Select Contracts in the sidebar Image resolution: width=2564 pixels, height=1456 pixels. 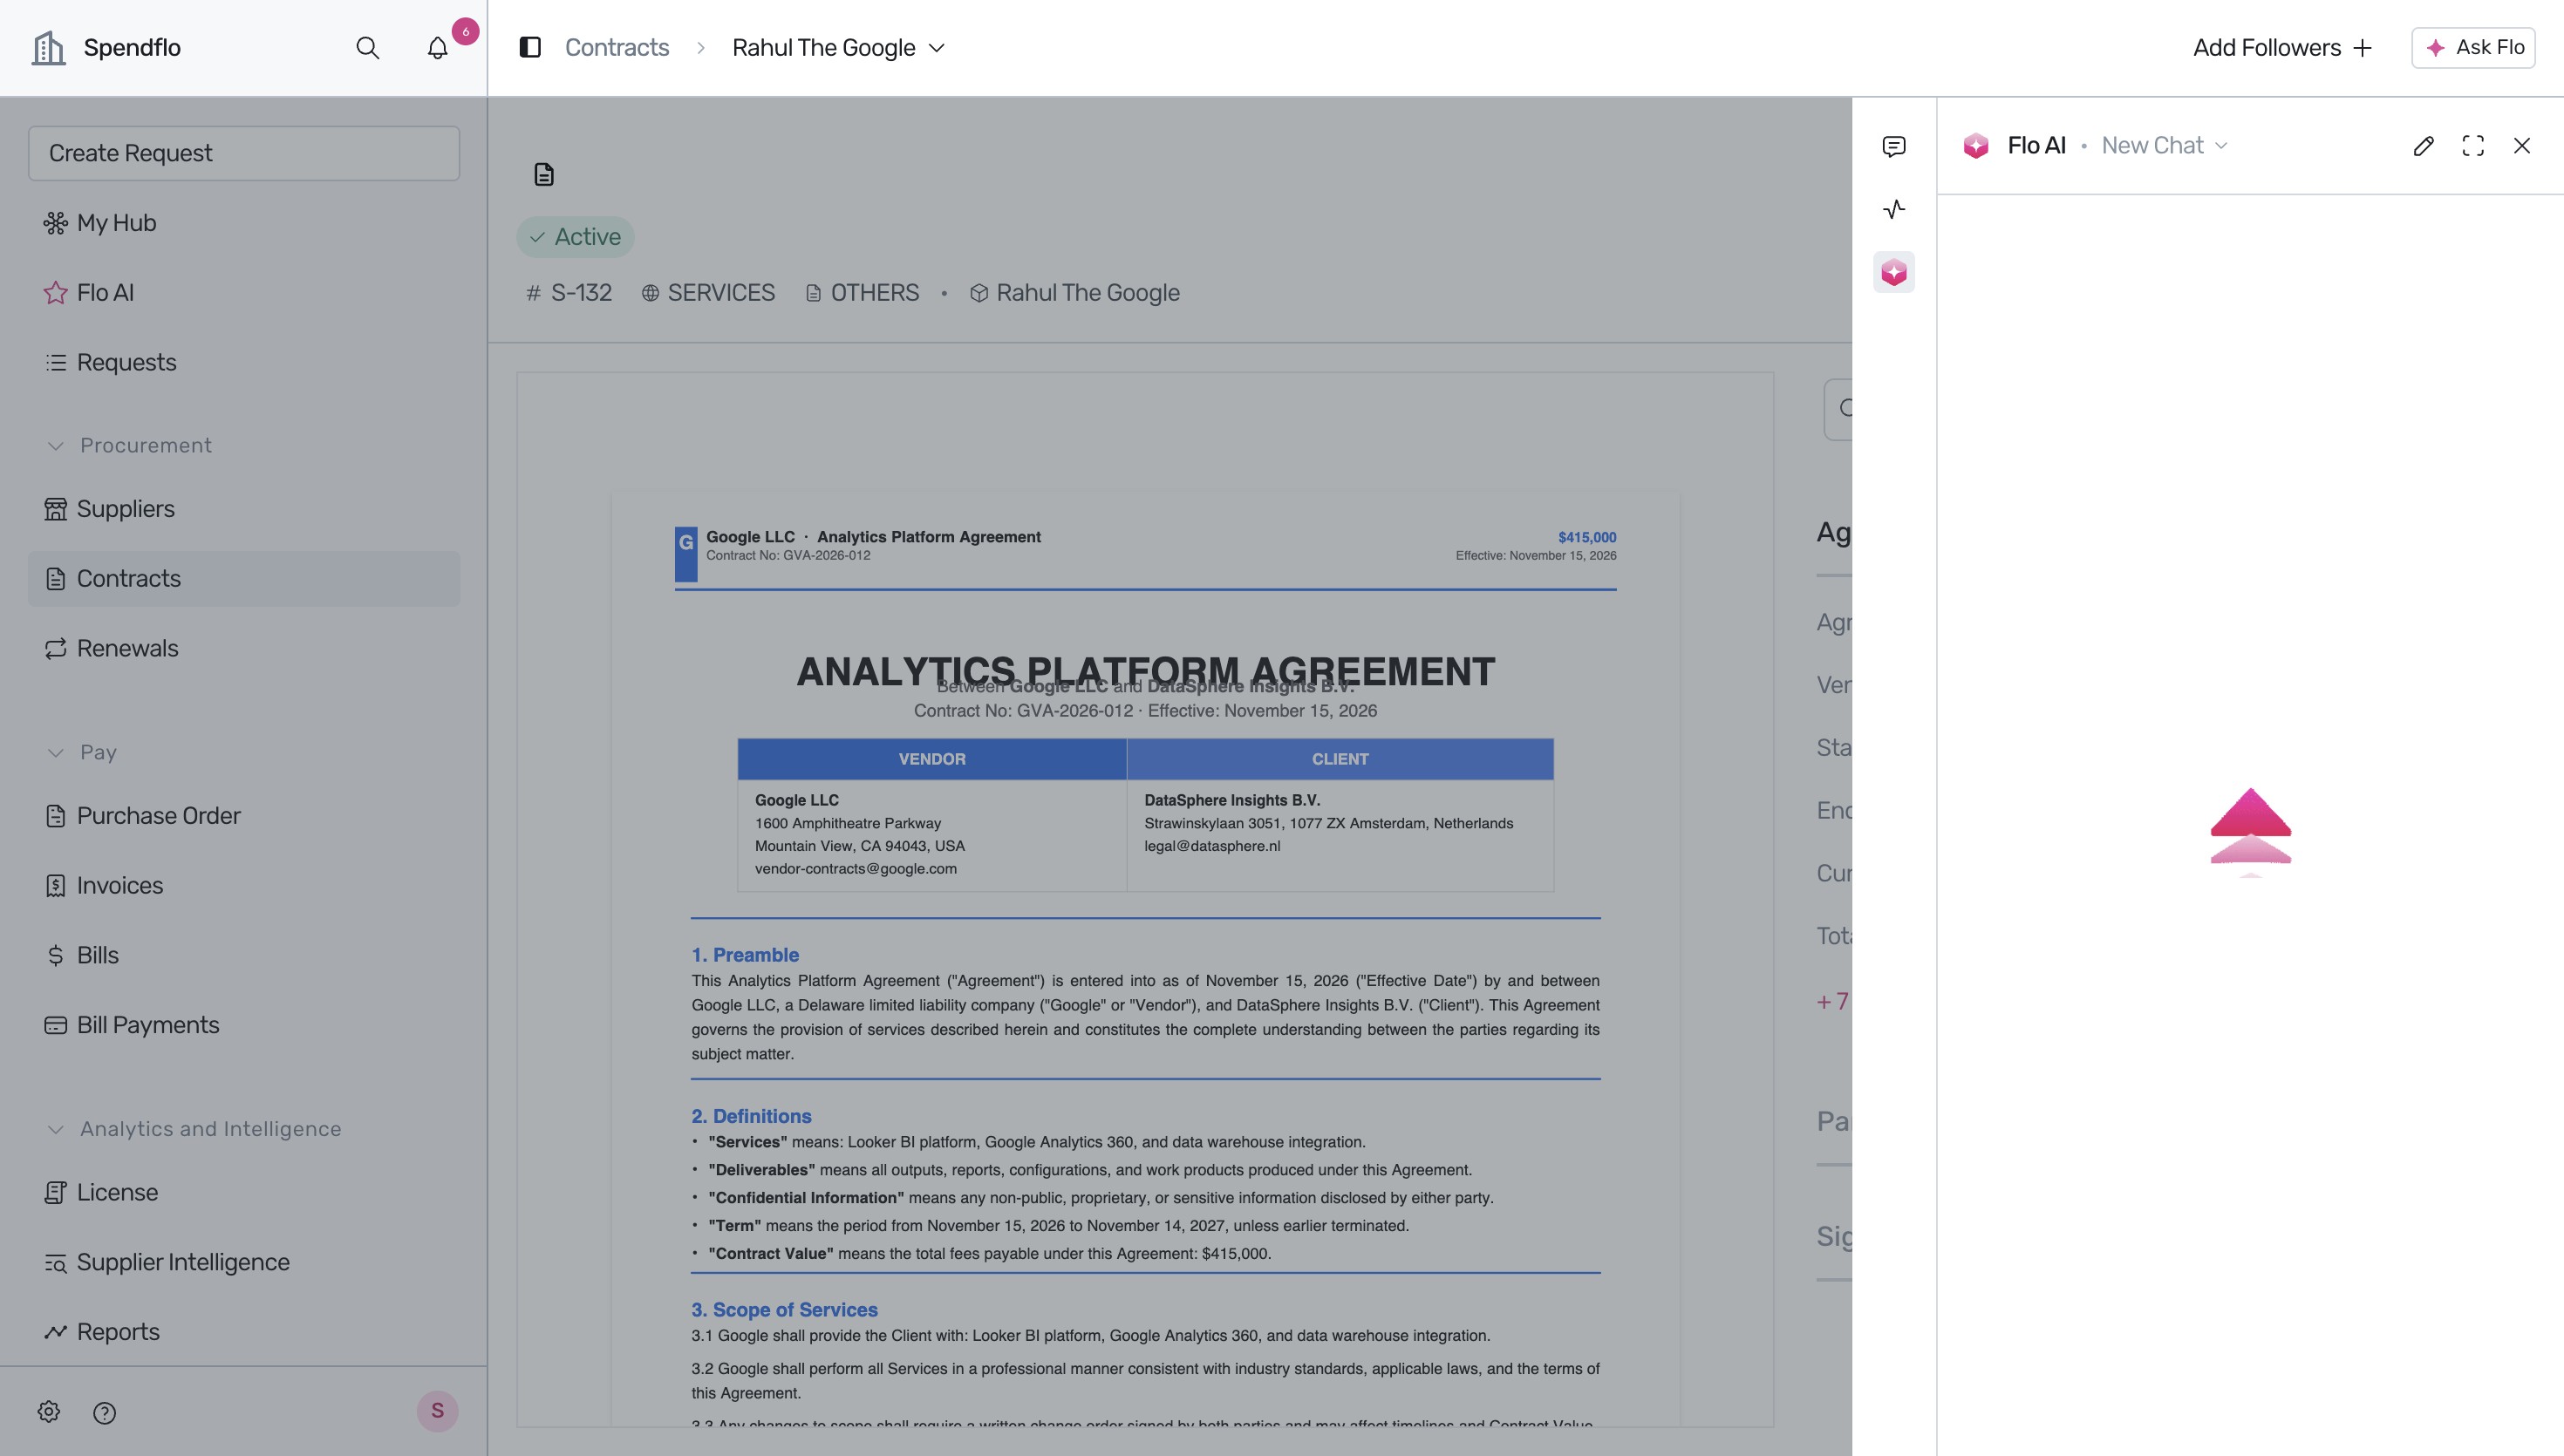(x=244, y=578)
